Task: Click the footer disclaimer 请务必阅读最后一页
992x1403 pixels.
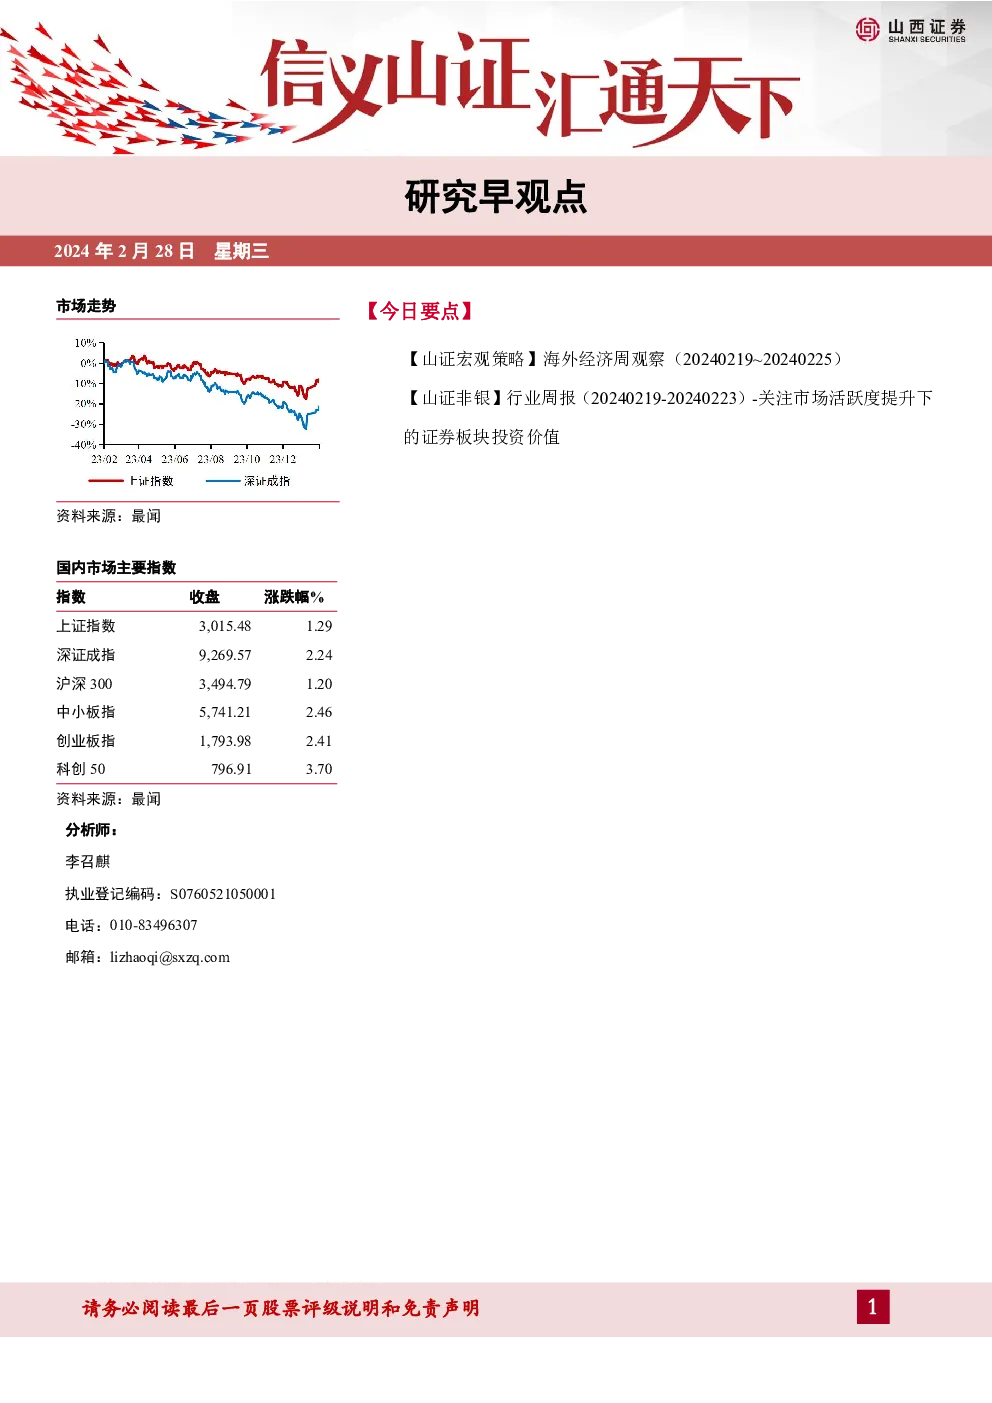Action: (x=281, y=1308)
